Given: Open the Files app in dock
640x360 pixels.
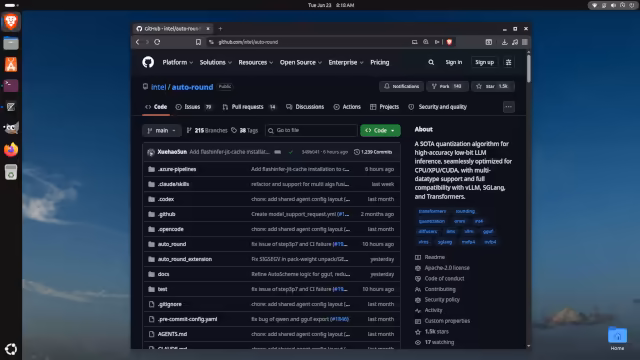Looking at the screenshot, I should tap(11, 43).
